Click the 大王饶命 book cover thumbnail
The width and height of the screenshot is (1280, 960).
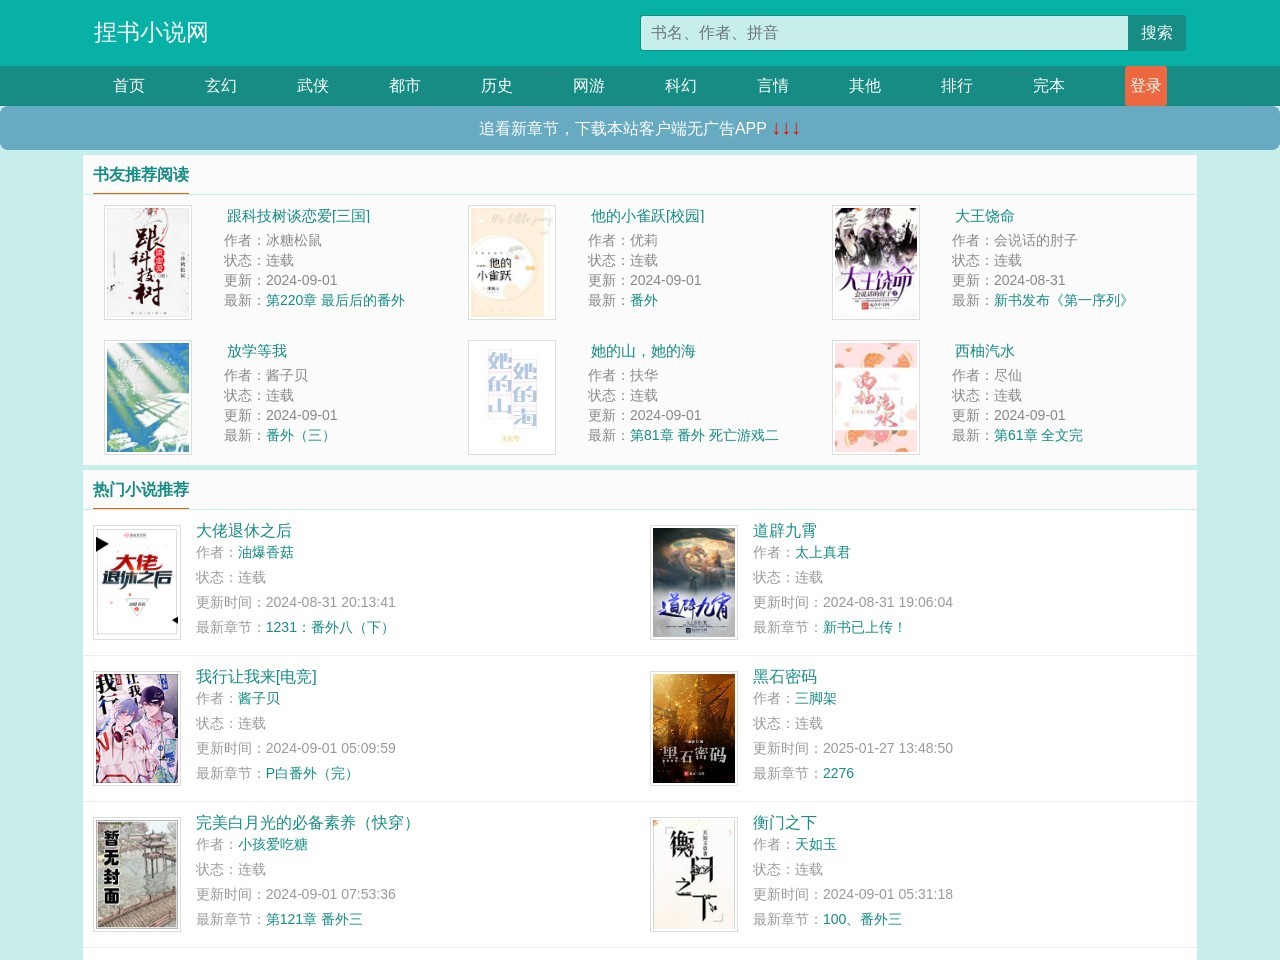(875, 263)
